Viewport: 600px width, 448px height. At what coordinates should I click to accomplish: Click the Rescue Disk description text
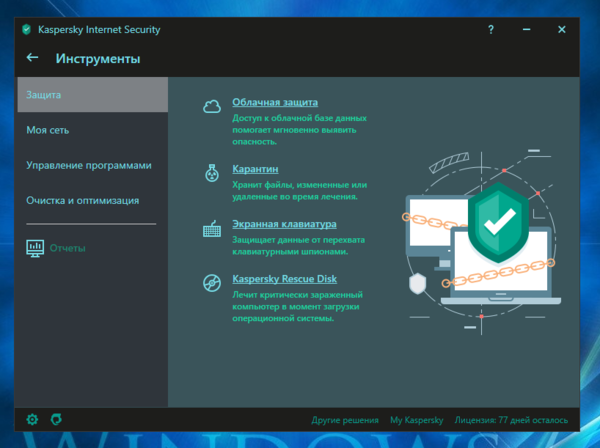pyautogui.click(x=297, y=306)
